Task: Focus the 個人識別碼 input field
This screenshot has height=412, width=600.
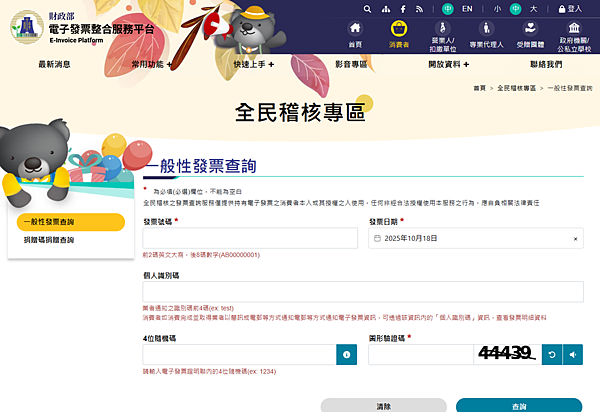Action: click(x=363, y=292)
